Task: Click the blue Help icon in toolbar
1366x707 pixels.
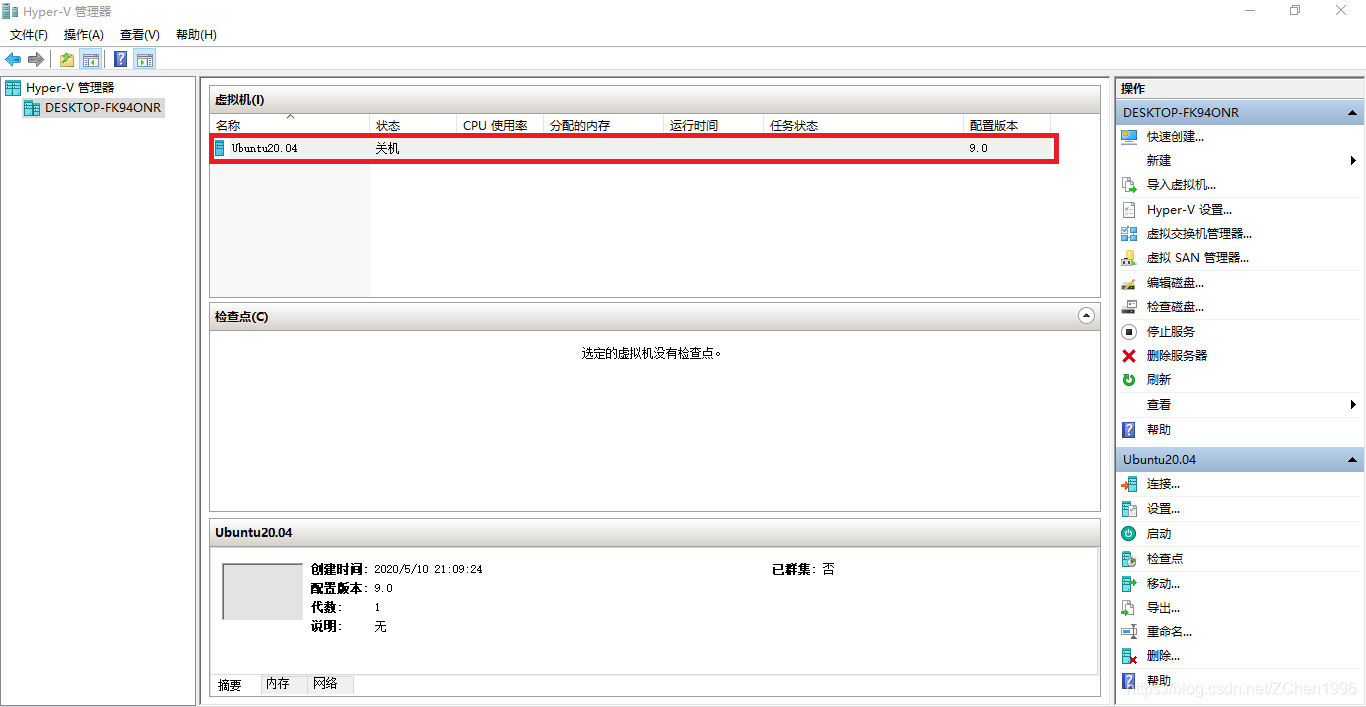Action: (x=120, y=59)
